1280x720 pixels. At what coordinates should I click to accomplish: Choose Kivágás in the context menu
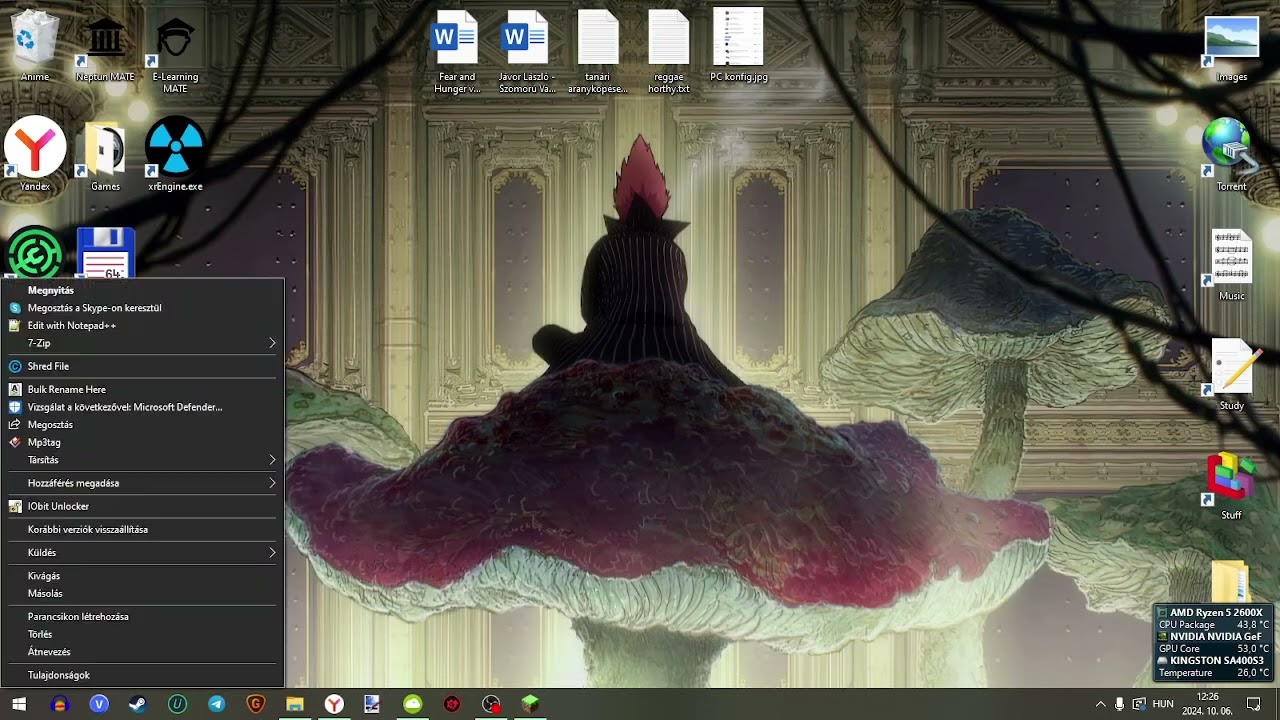tap(142, 576)
